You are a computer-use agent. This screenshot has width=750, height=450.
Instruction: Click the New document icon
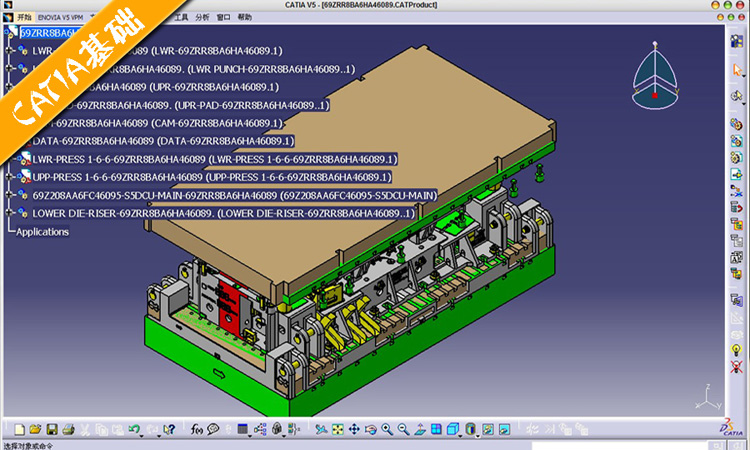coord(19,430)
